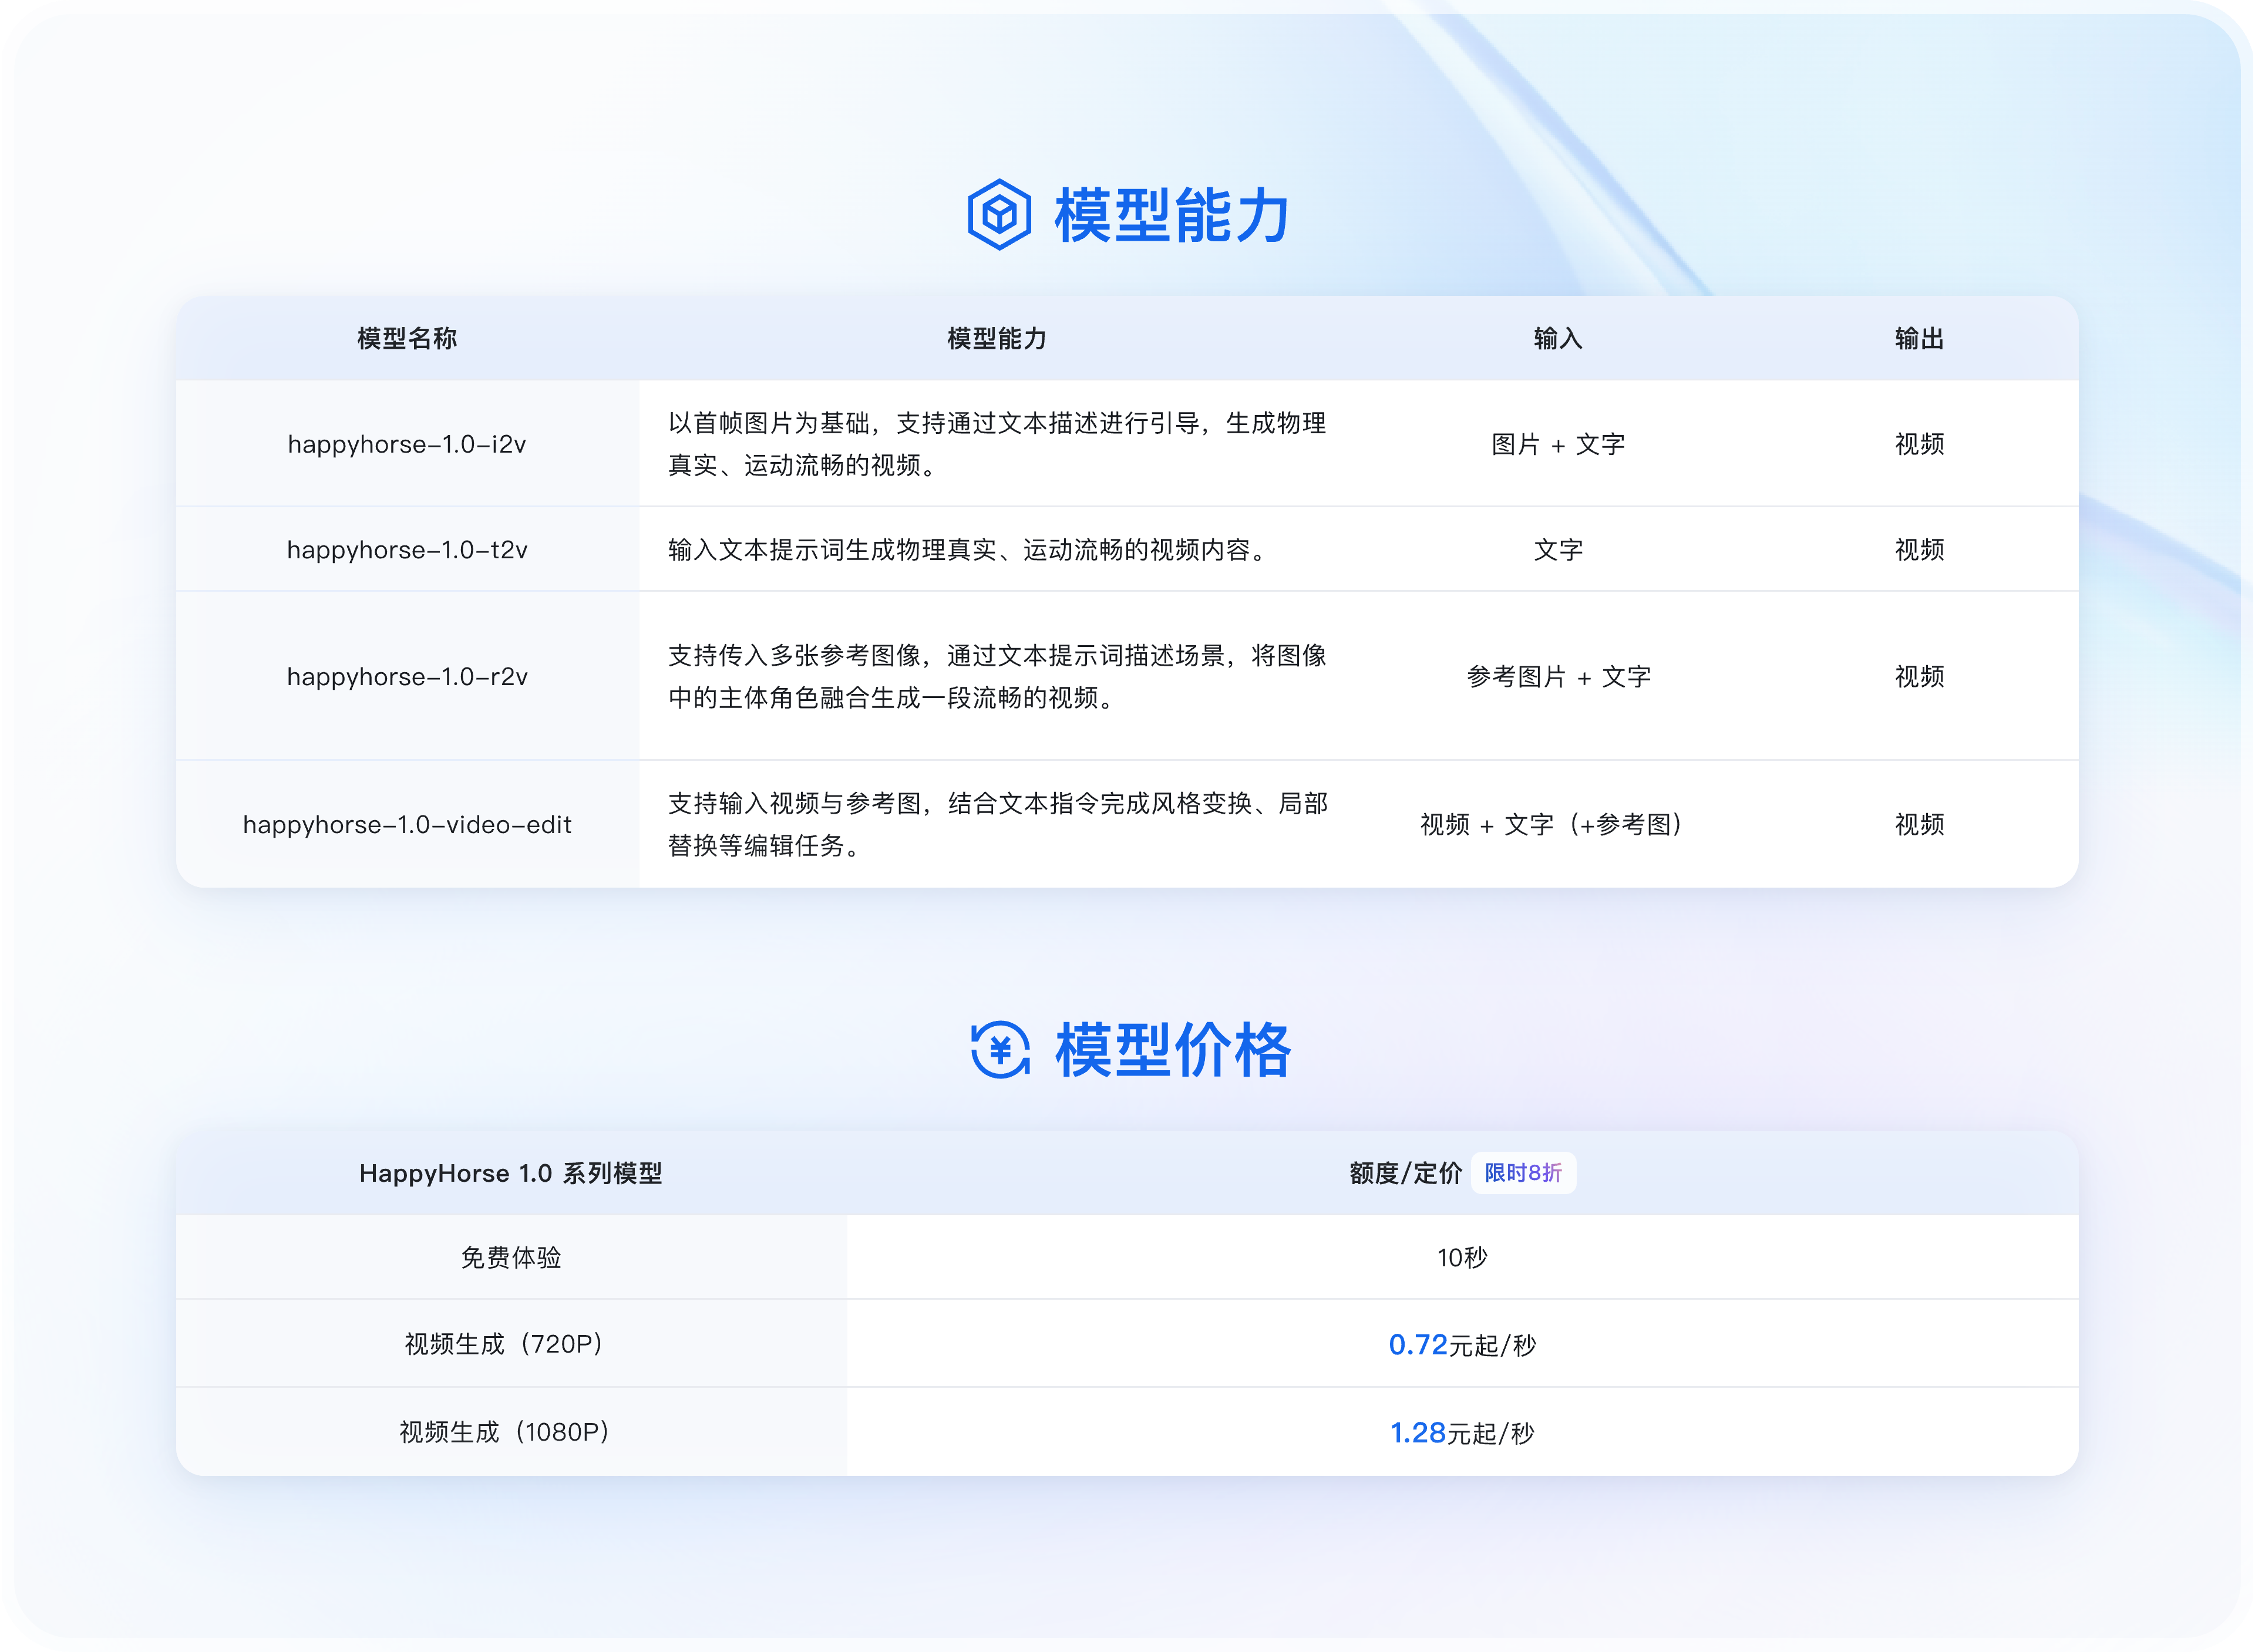The image size is (2255, 1652).
Task: Select the 模型名称 column header
Action: pyautogui.click(x=407, y=339)
